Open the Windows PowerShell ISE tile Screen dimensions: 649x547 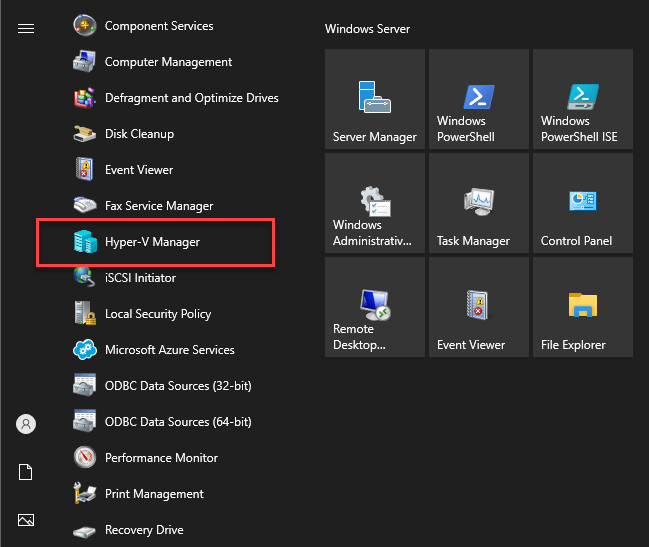(x=583, y=99)
